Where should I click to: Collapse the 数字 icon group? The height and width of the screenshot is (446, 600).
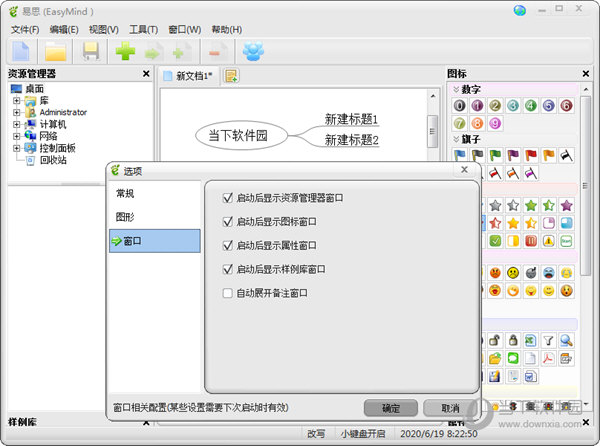click(456, 90)
